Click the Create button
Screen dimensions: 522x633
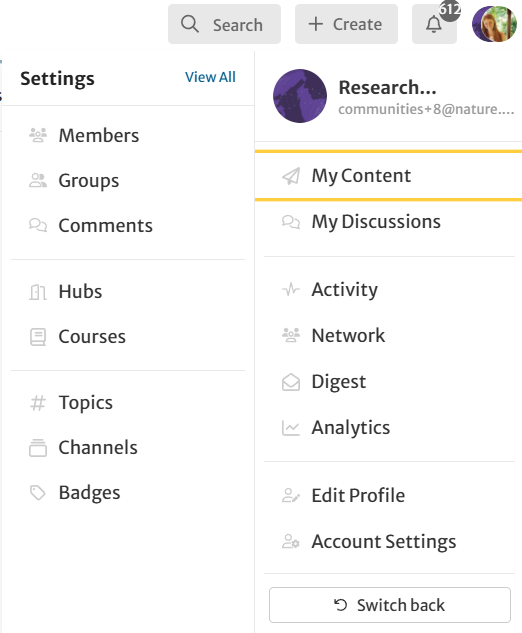(346, 24)
